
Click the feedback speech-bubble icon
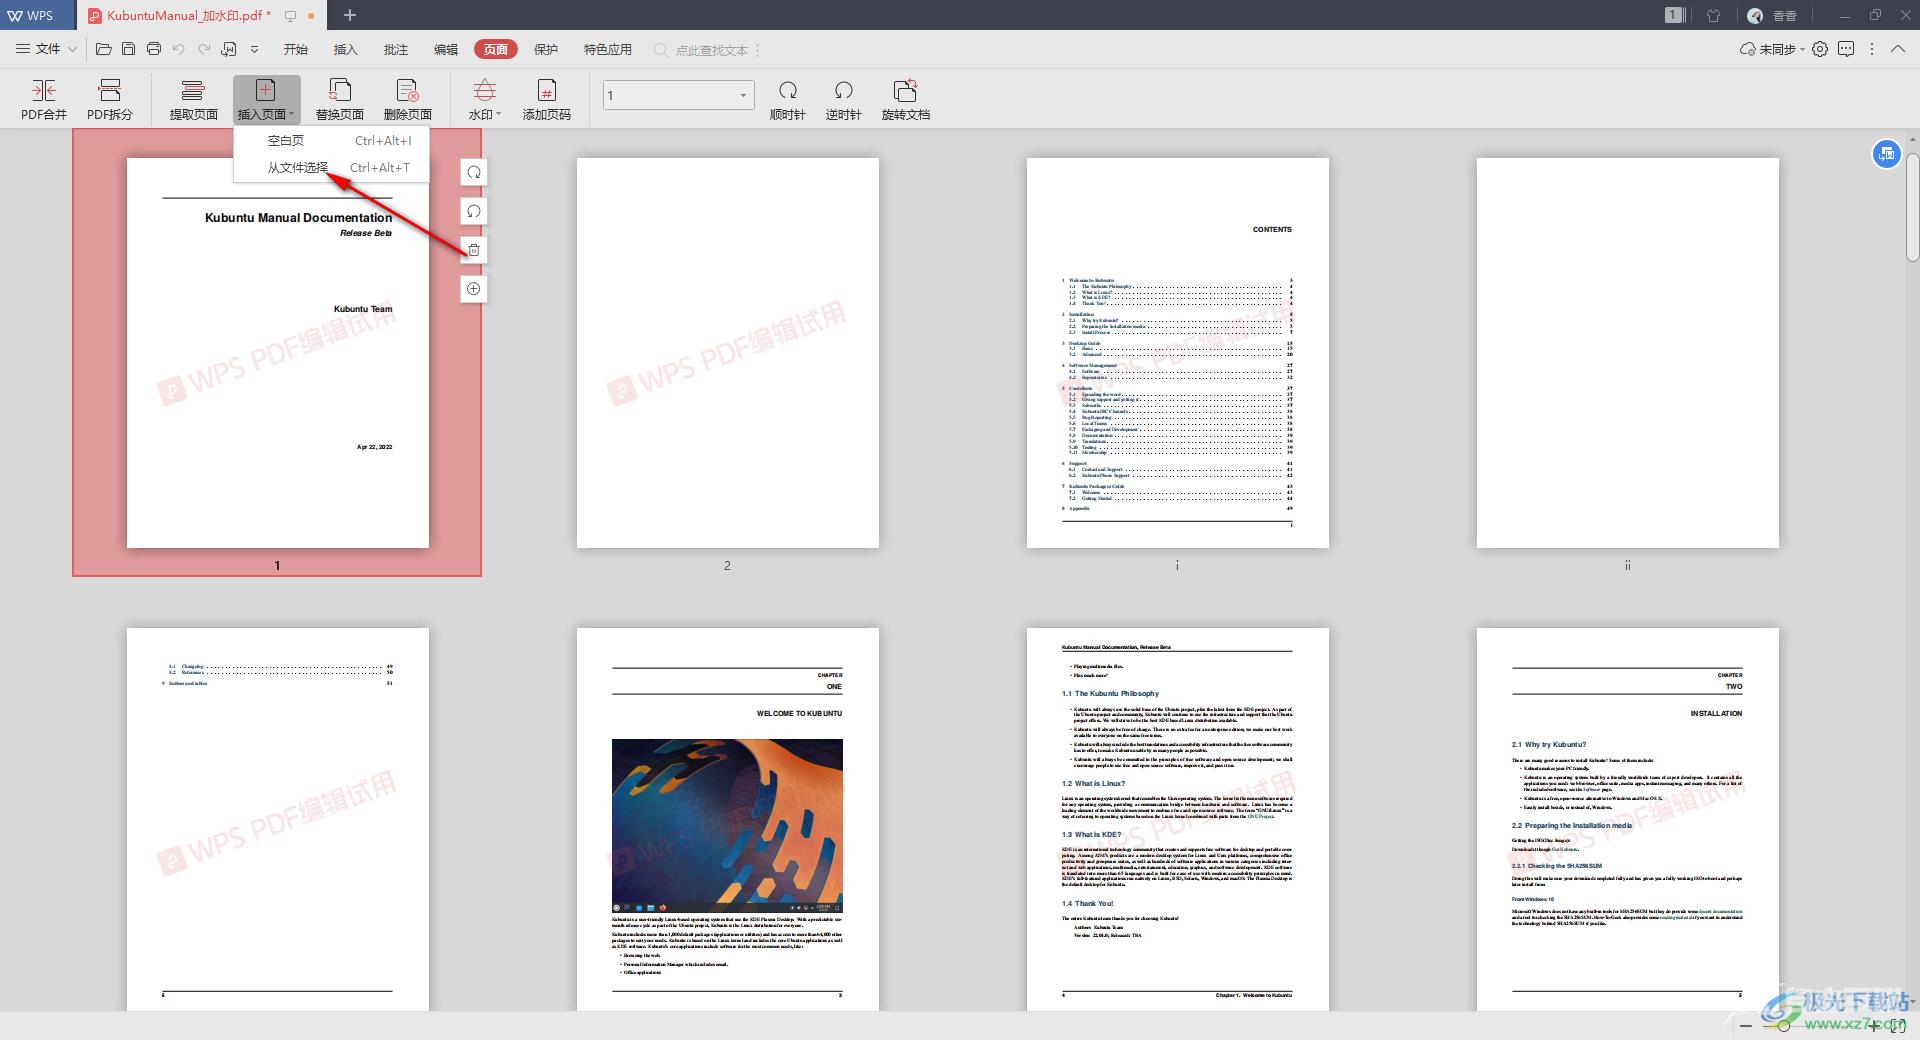1846,49
